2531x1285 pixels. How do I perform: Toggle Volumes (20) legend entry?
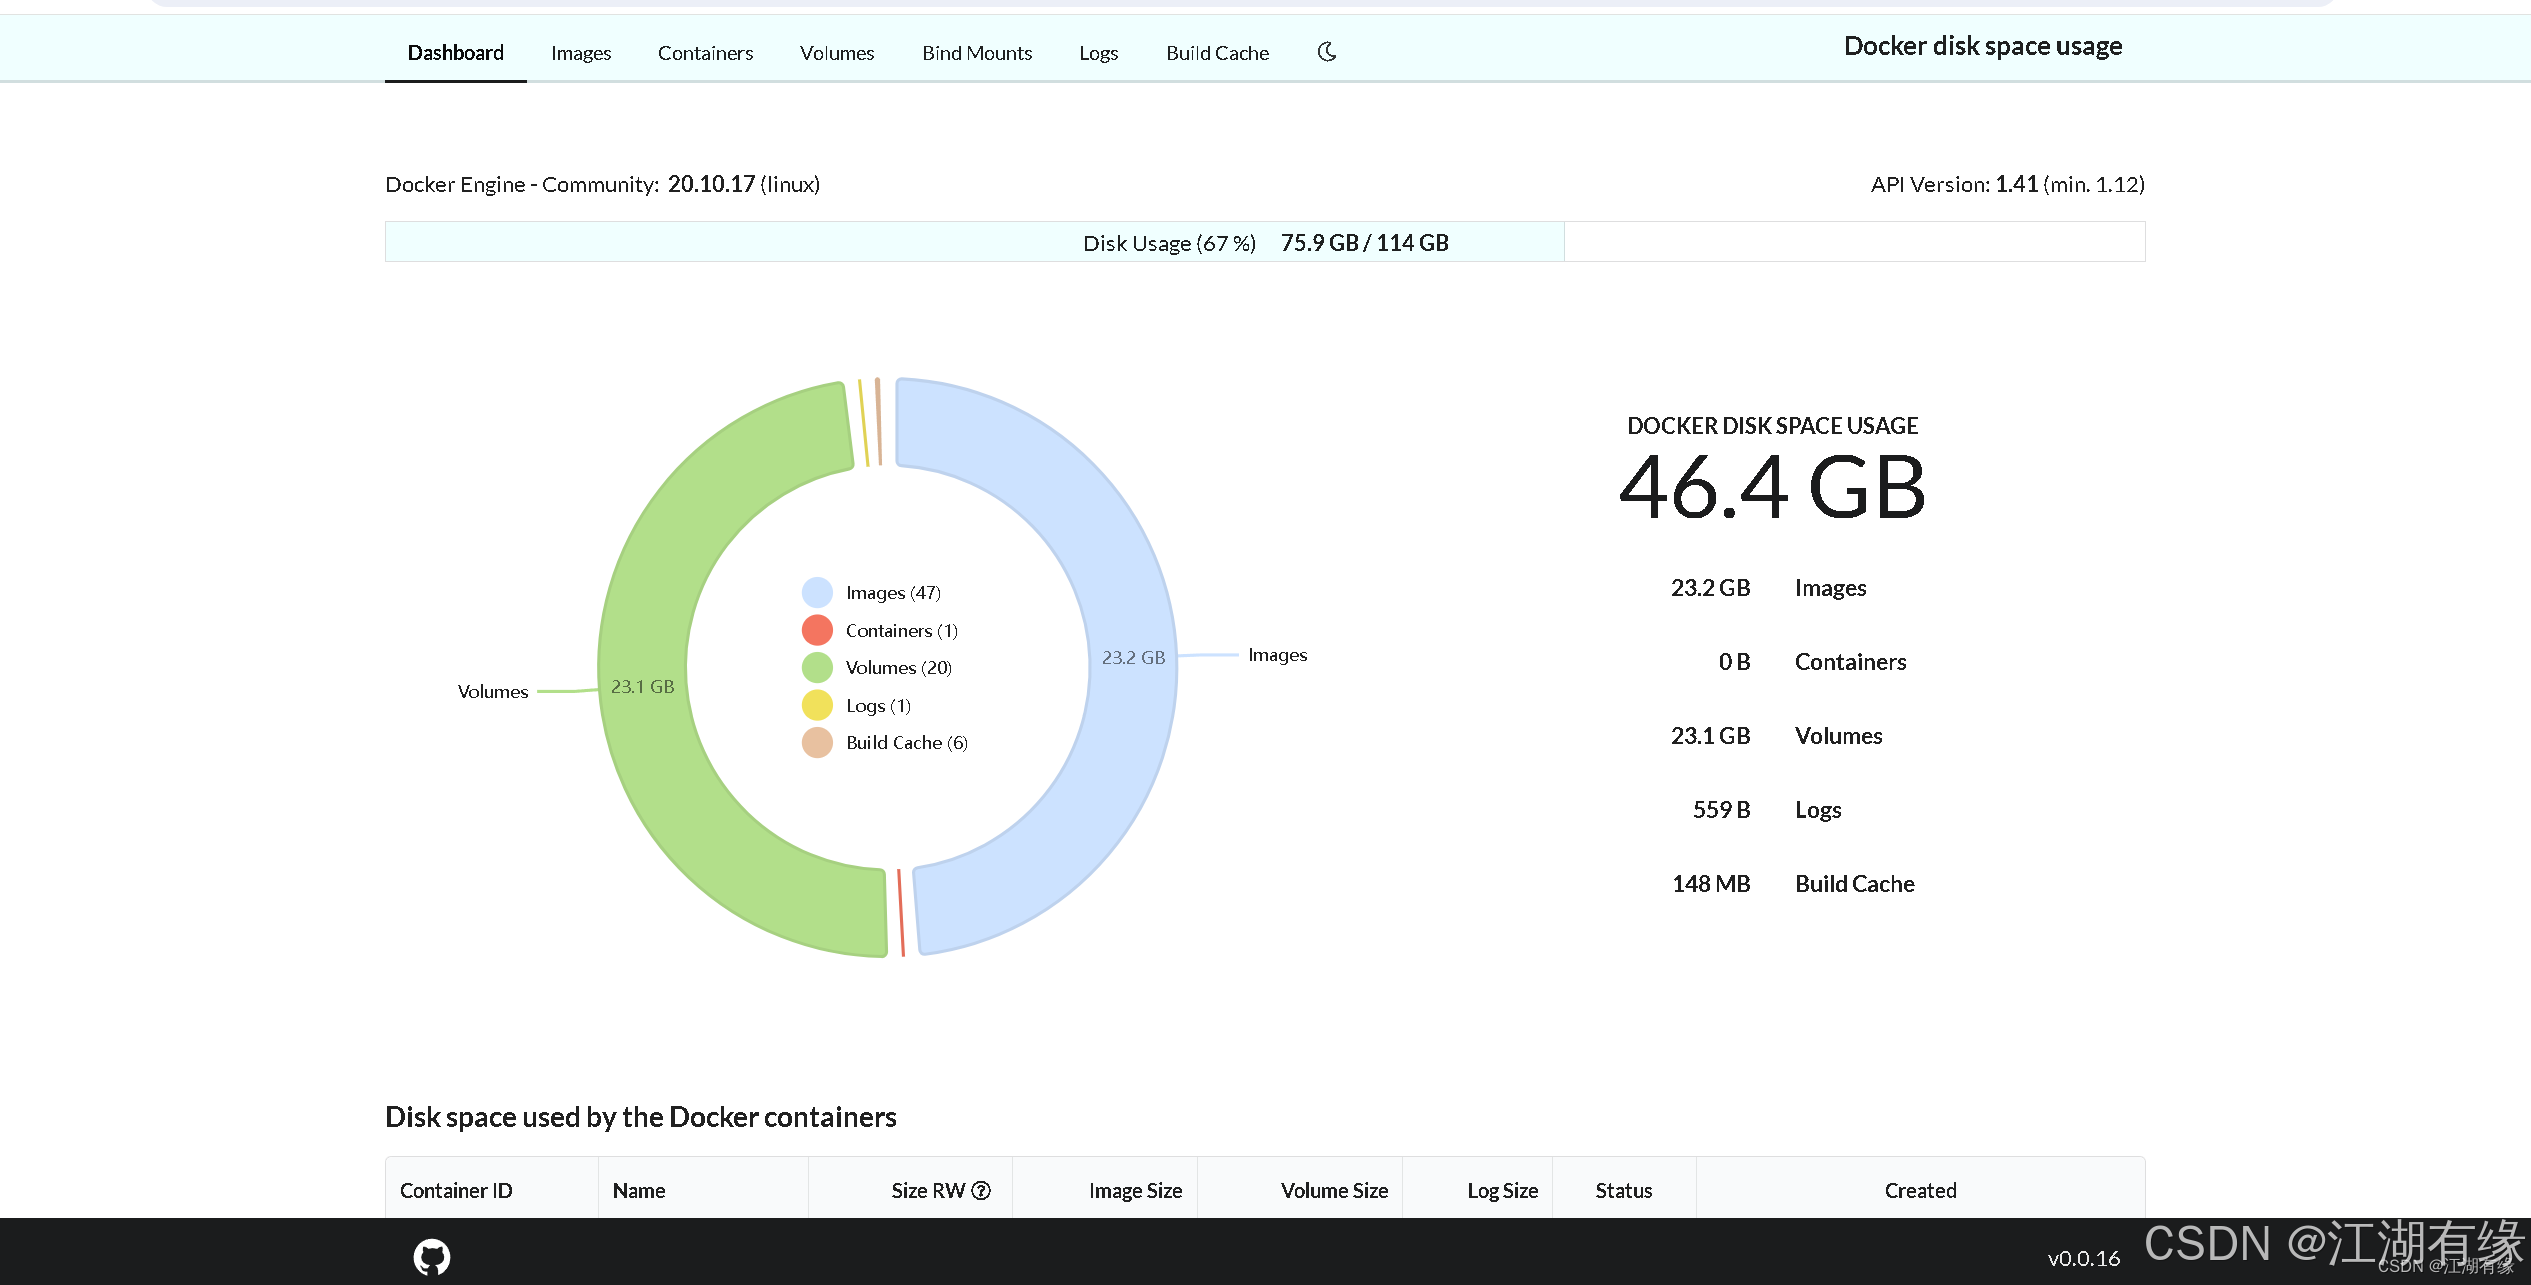(x=877, y=667)
